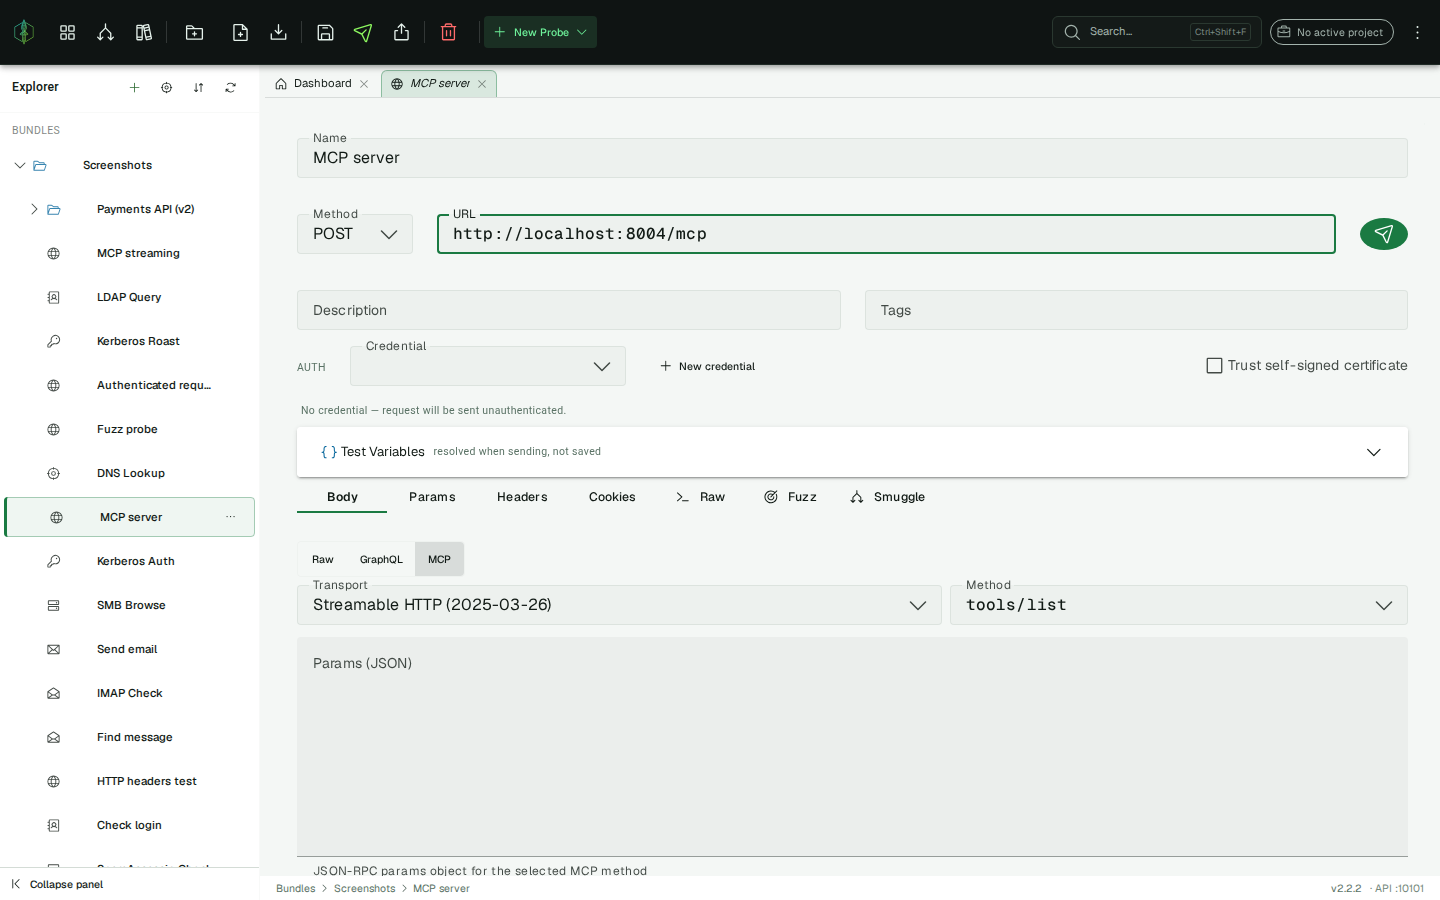Image resolution: width=1440 pixels, height=900 pixels.
Task: Click in the Tags field
Action: pyautogui.click(x=1136, y=310)
